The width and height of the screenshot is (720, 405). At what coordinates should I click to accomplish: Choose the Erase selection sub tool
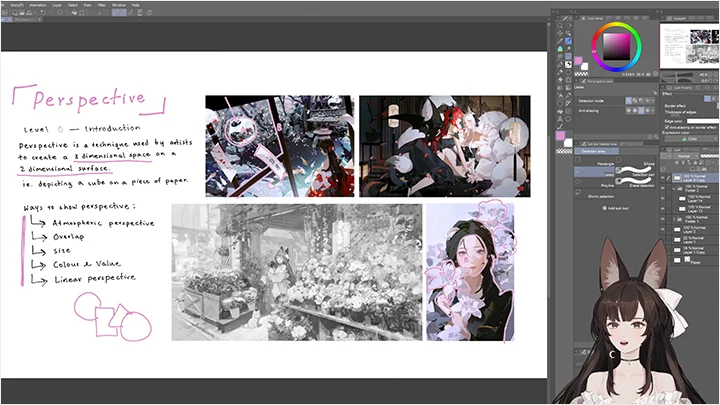636,183
